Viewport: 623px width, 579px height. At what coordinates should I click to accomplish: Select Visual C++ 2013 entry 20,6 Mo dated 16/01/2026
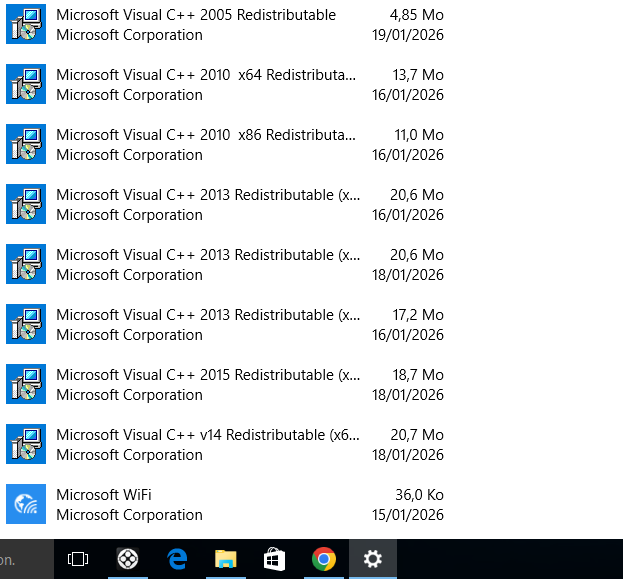pyautogui.click(x=208, y=195)
